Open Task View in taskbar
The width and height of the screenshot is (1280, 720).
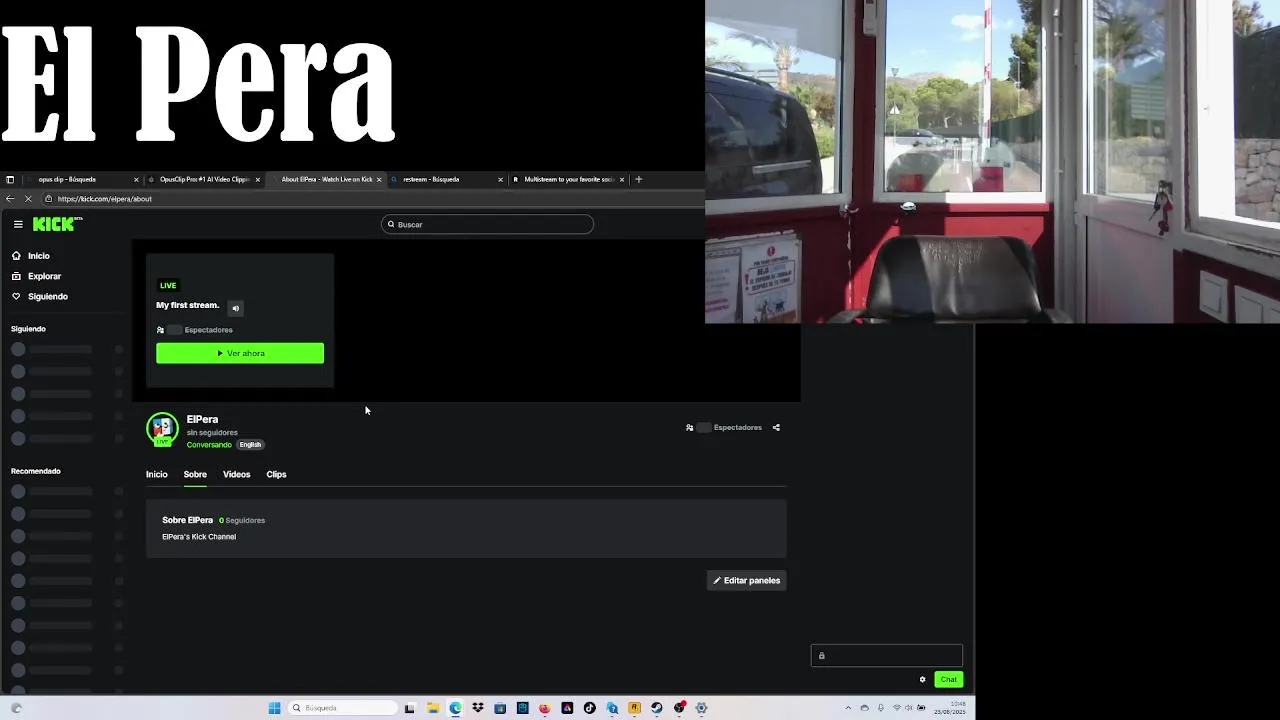pos(409,708)
